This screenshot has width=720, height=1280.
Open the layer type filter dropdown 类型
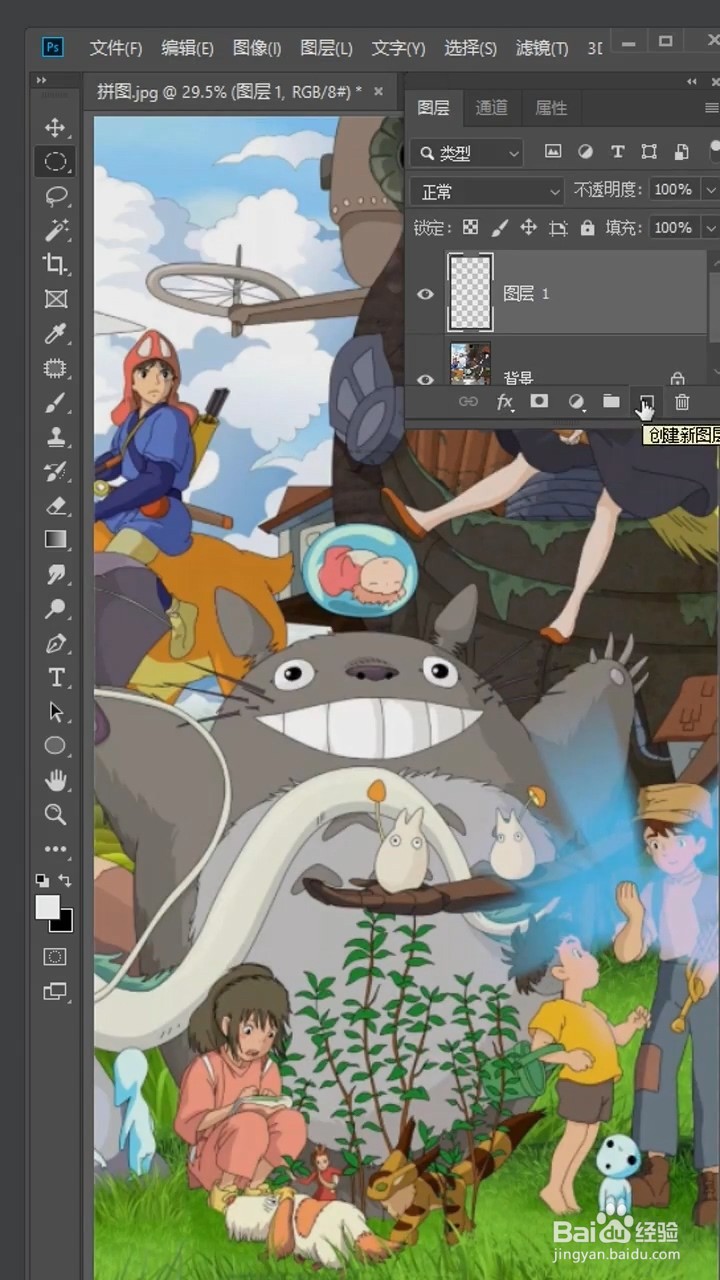467,153
